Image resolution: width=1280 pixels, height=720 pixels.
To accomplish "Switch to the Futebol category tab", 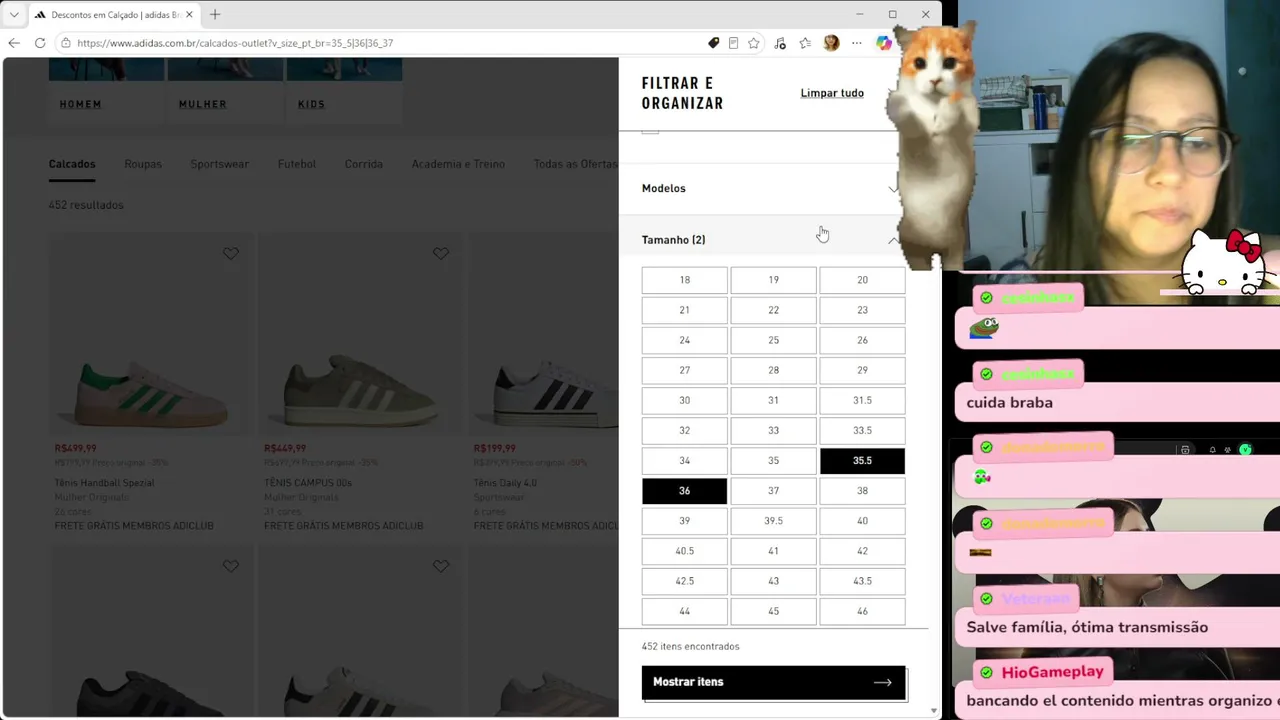I will pos(297,164).
